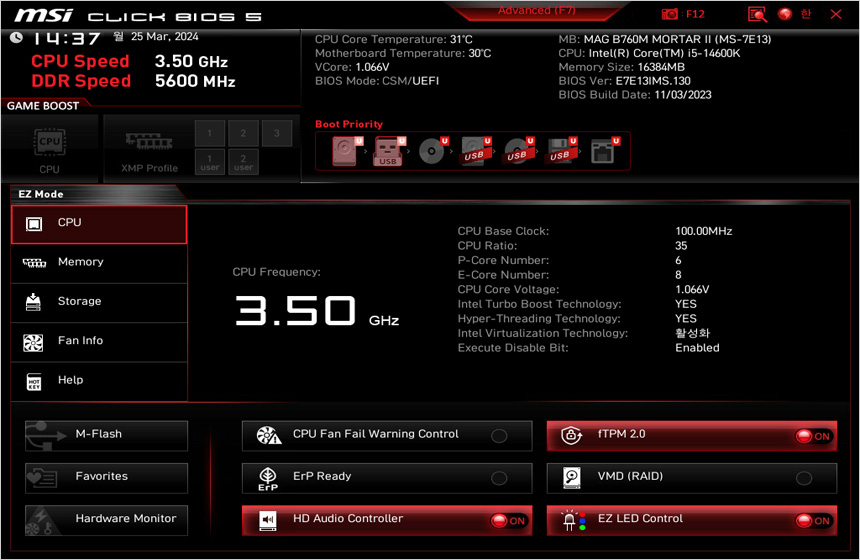Click the Storage drive icon in sidebar
860x560 pixels.
point(33,302)
